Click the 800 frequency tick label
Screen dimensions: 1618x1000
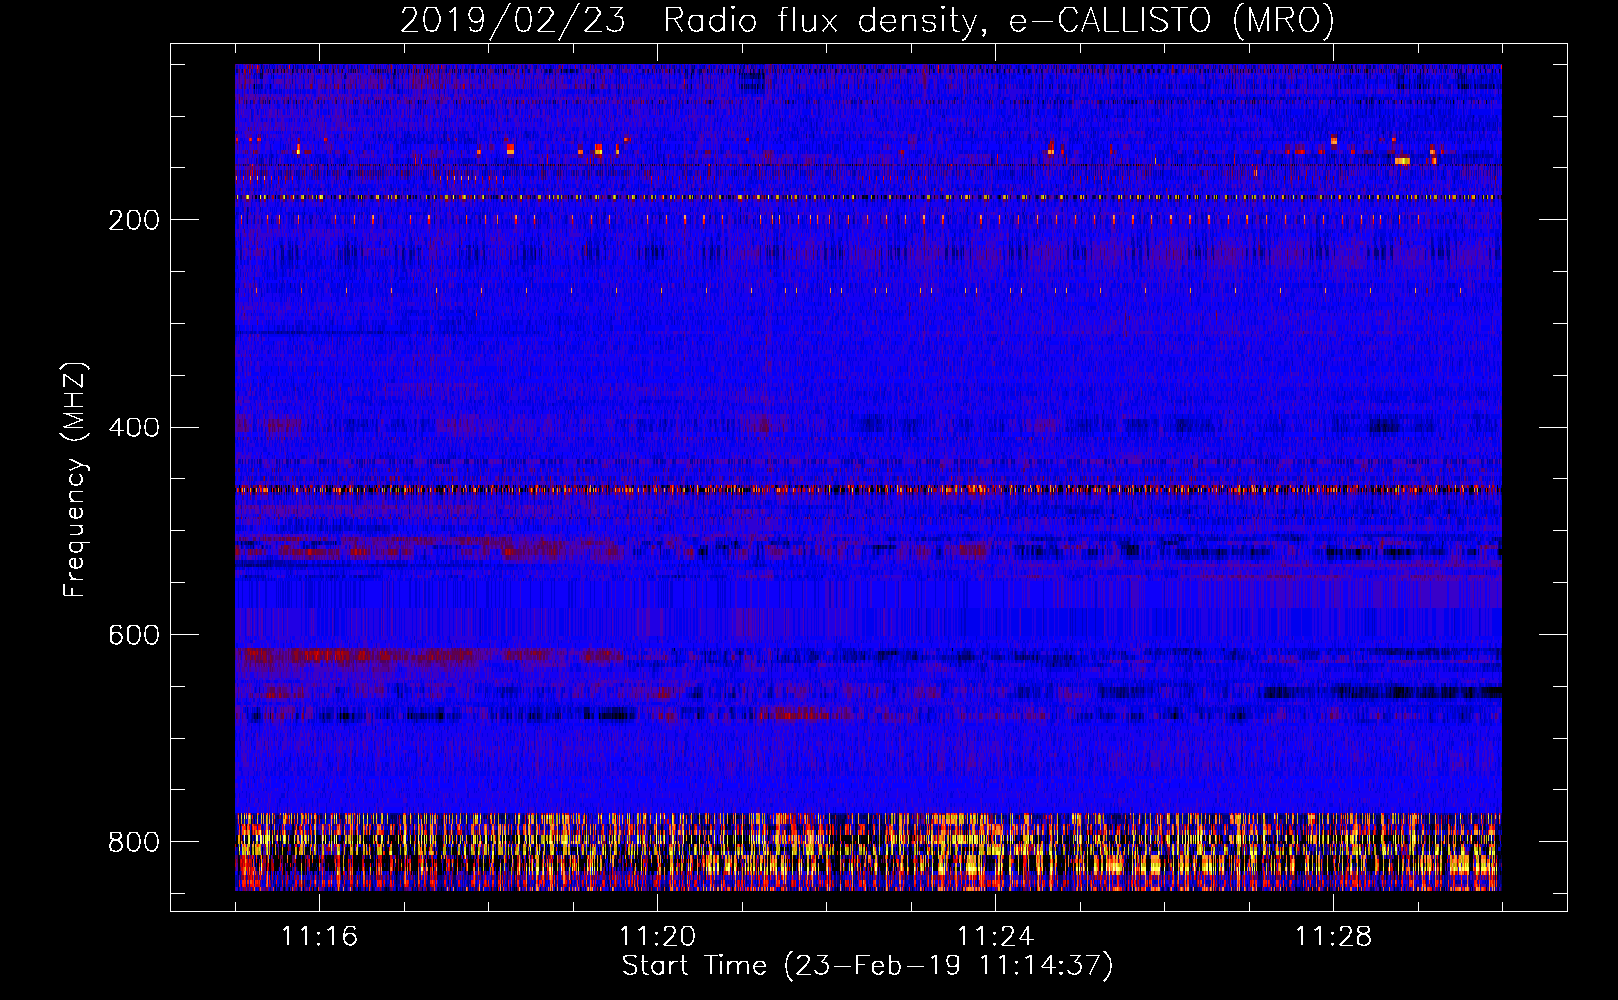pos(134,842)
